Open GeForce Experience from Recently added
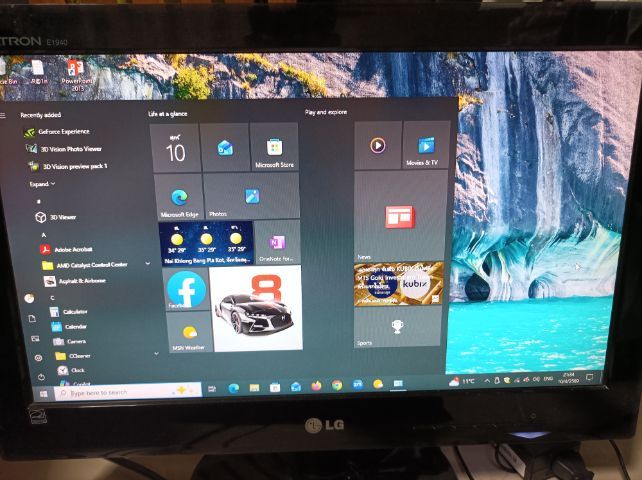Screen dimensions: 642x480 coord(57,132)
